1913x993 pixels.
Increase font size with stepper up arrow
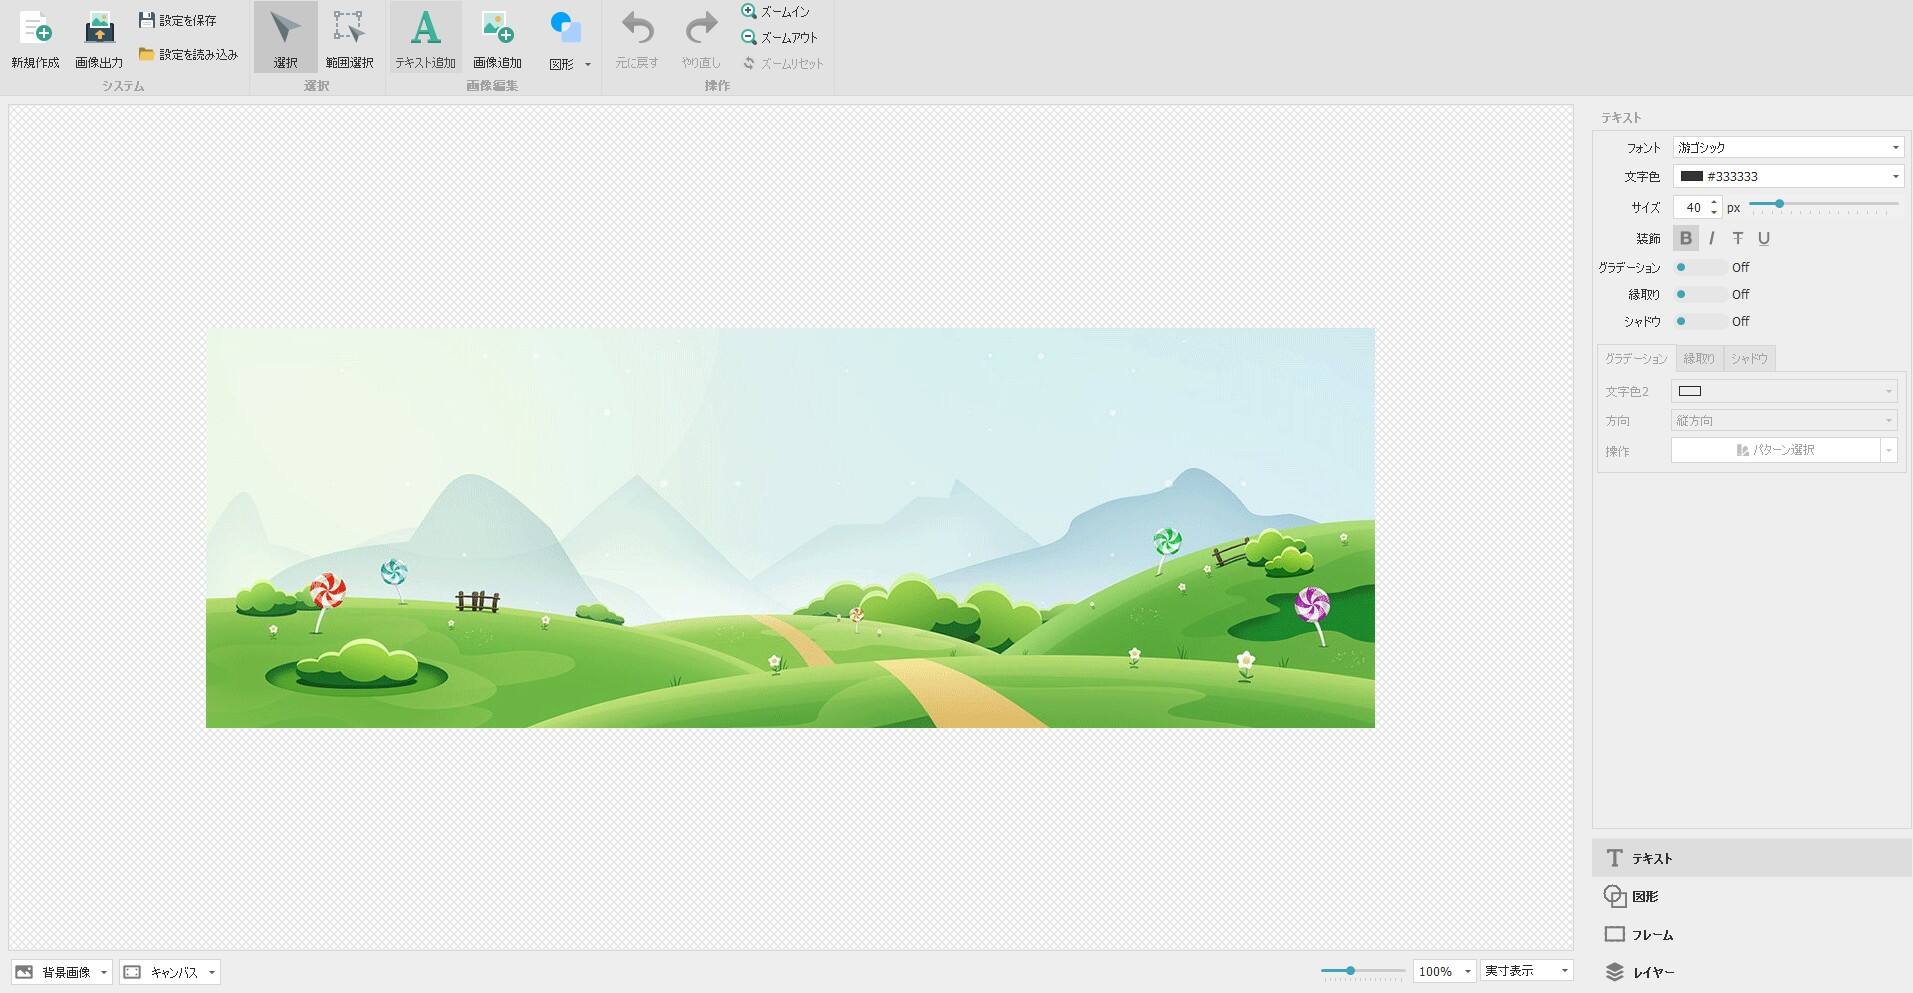pos(1714,202)
